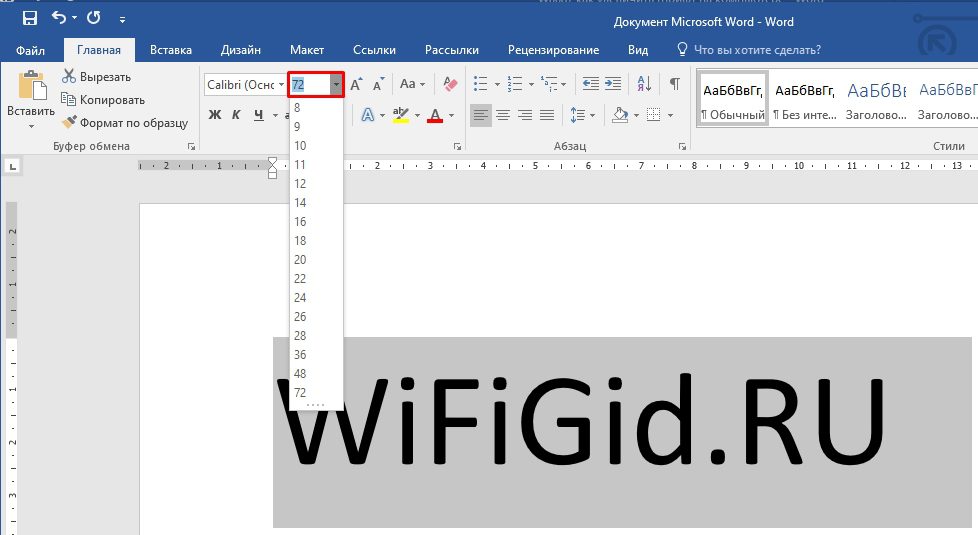978x535 pixels.
Task: Clear all formatting with eraser icon
Action: 450,84
